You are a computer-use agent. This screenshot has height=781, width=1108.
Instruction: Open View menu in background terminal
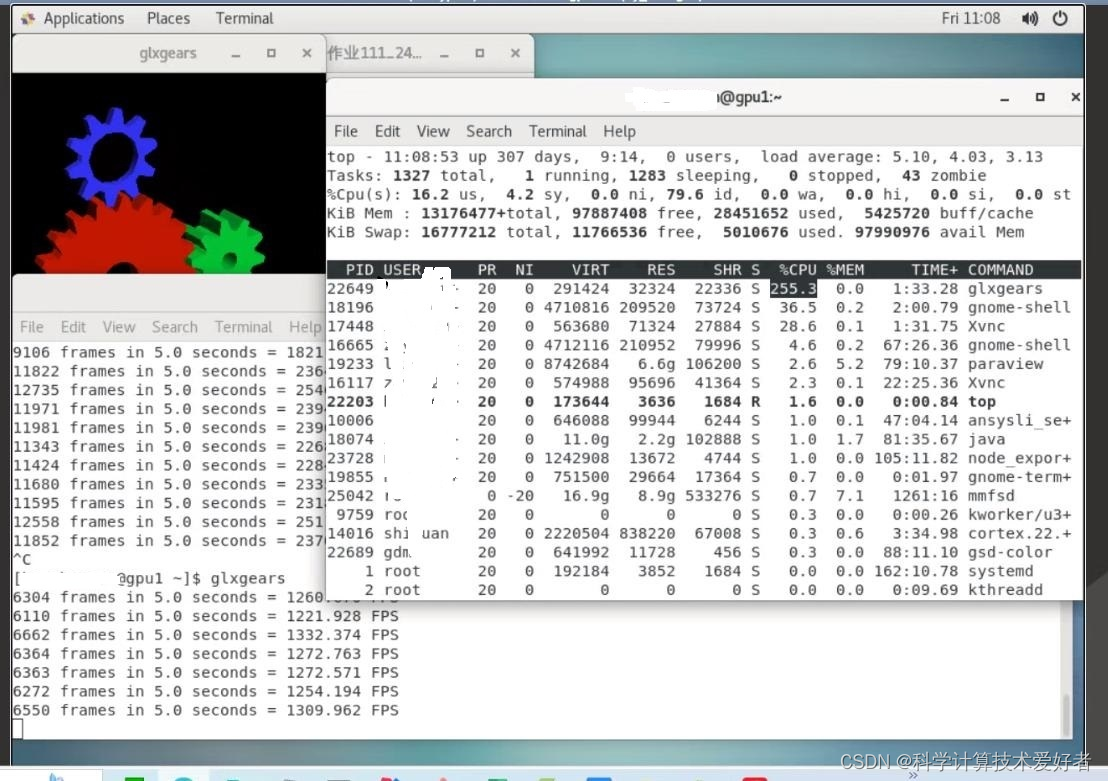coord(118,327)
